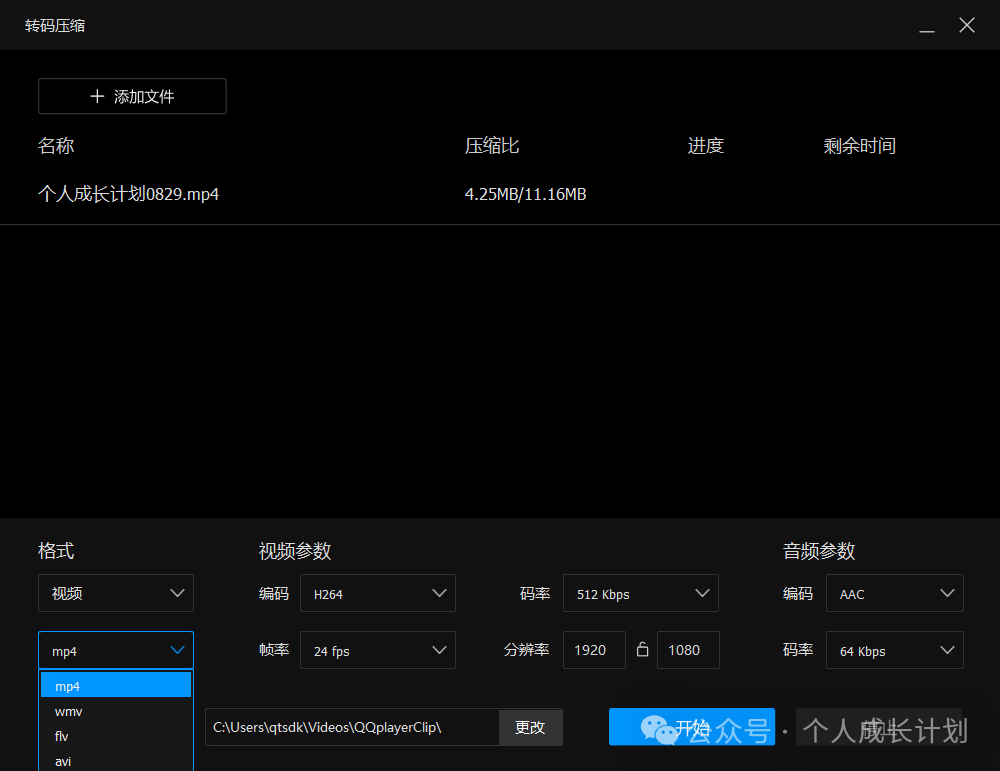Click the 添加文件 add file button
The image size is (1000, 771).
click(132, 96)
